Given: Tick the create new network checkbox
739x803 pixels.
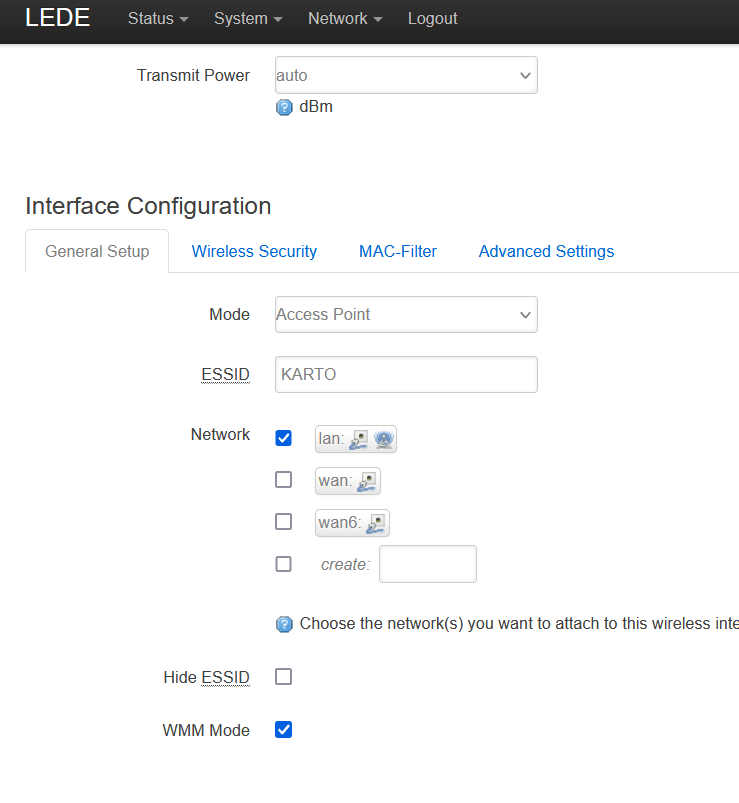Looking at the screenshot, I should coord(284,564).
